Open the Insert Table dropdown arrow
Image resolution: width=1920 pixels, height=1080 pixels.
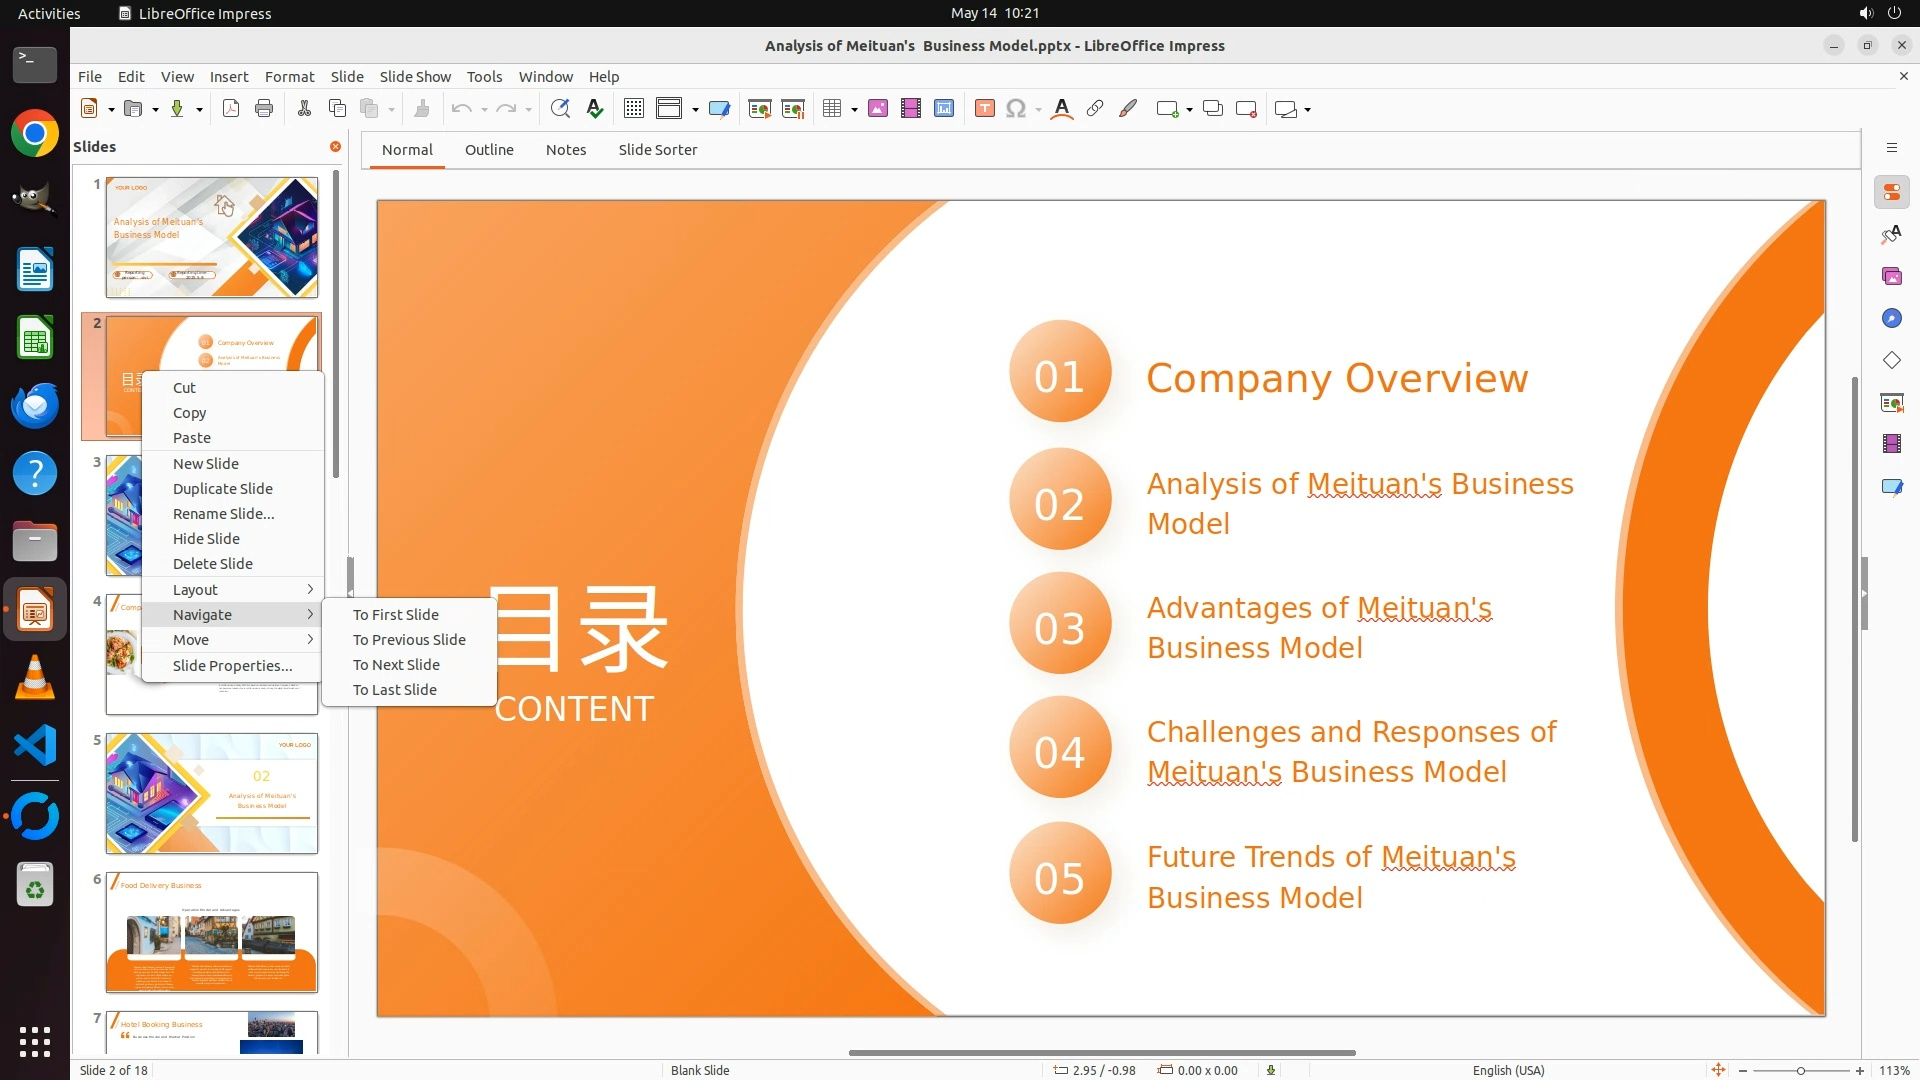tap(854, 109)
